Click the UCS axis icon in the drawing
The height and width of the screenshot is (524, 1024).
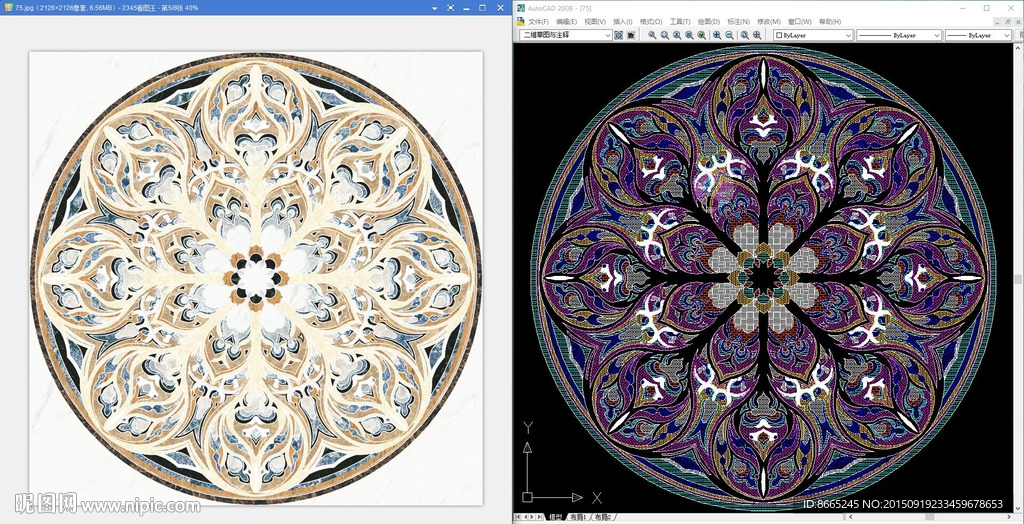[x=560, y=464]
